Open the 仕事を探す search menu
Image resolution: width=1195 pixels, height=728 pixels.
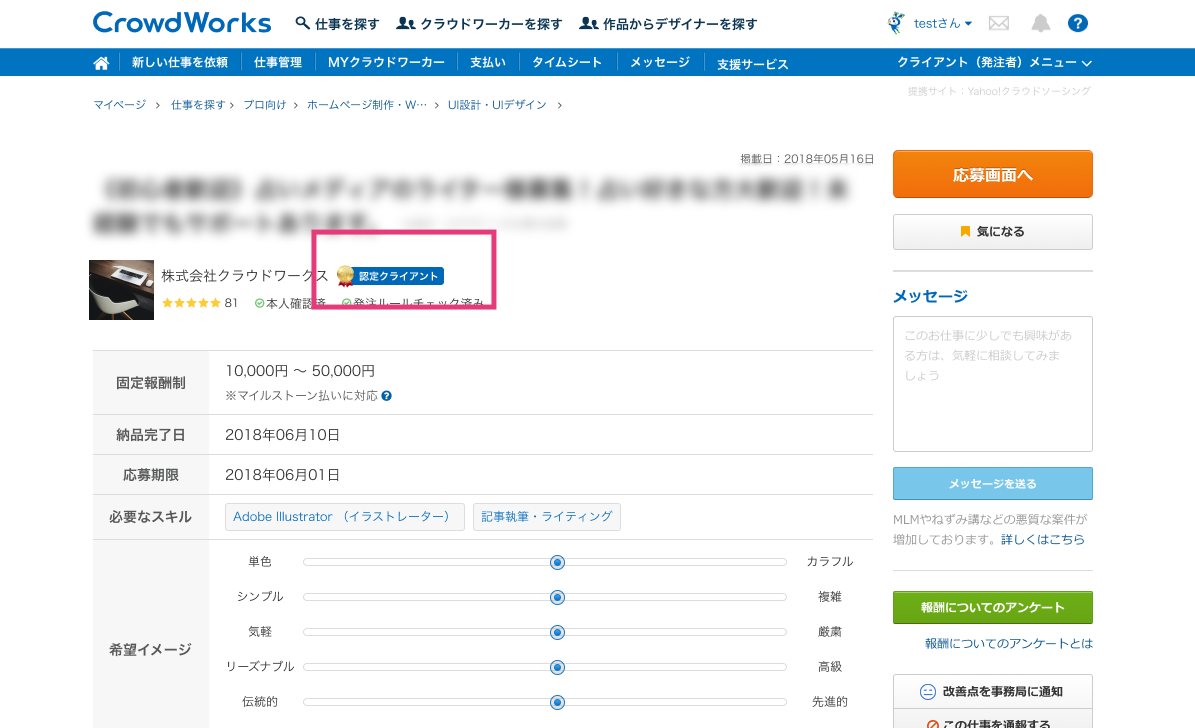click(338, 23)
